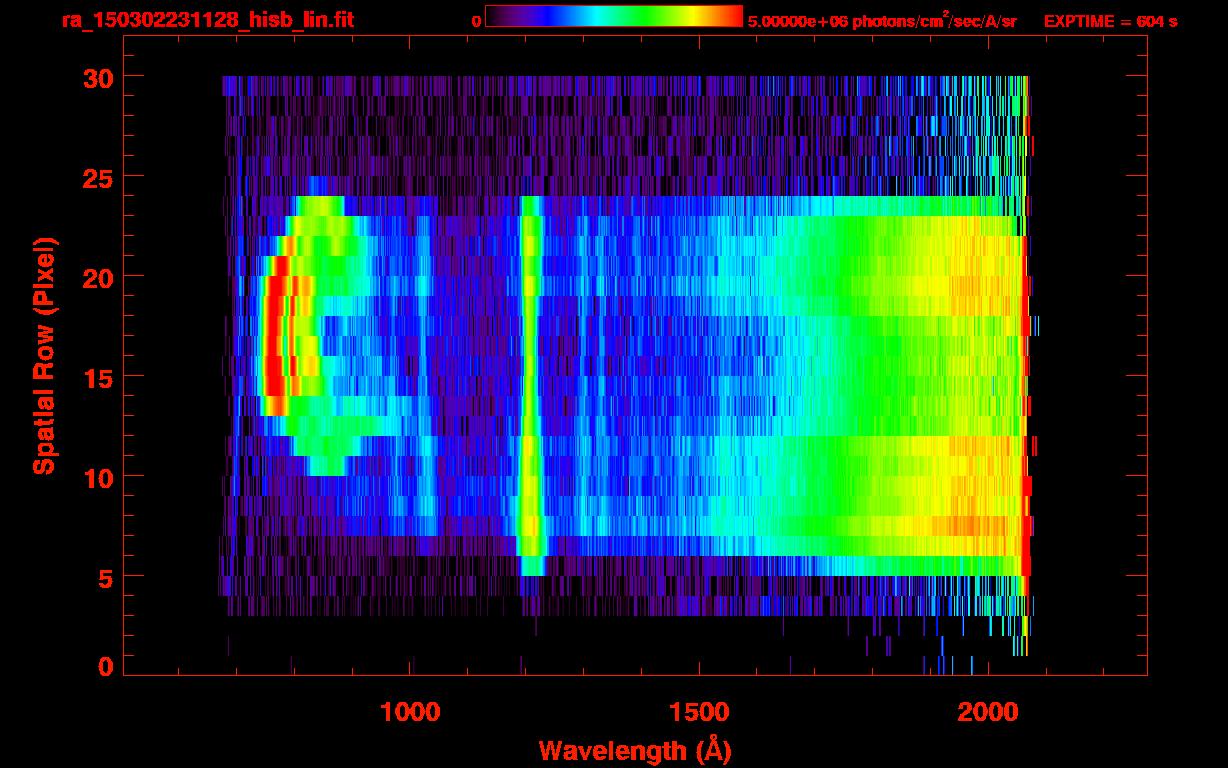This screenshot has width=1228, height=768.
Task: Click the rainbow color scale bar
Action: 614,17
